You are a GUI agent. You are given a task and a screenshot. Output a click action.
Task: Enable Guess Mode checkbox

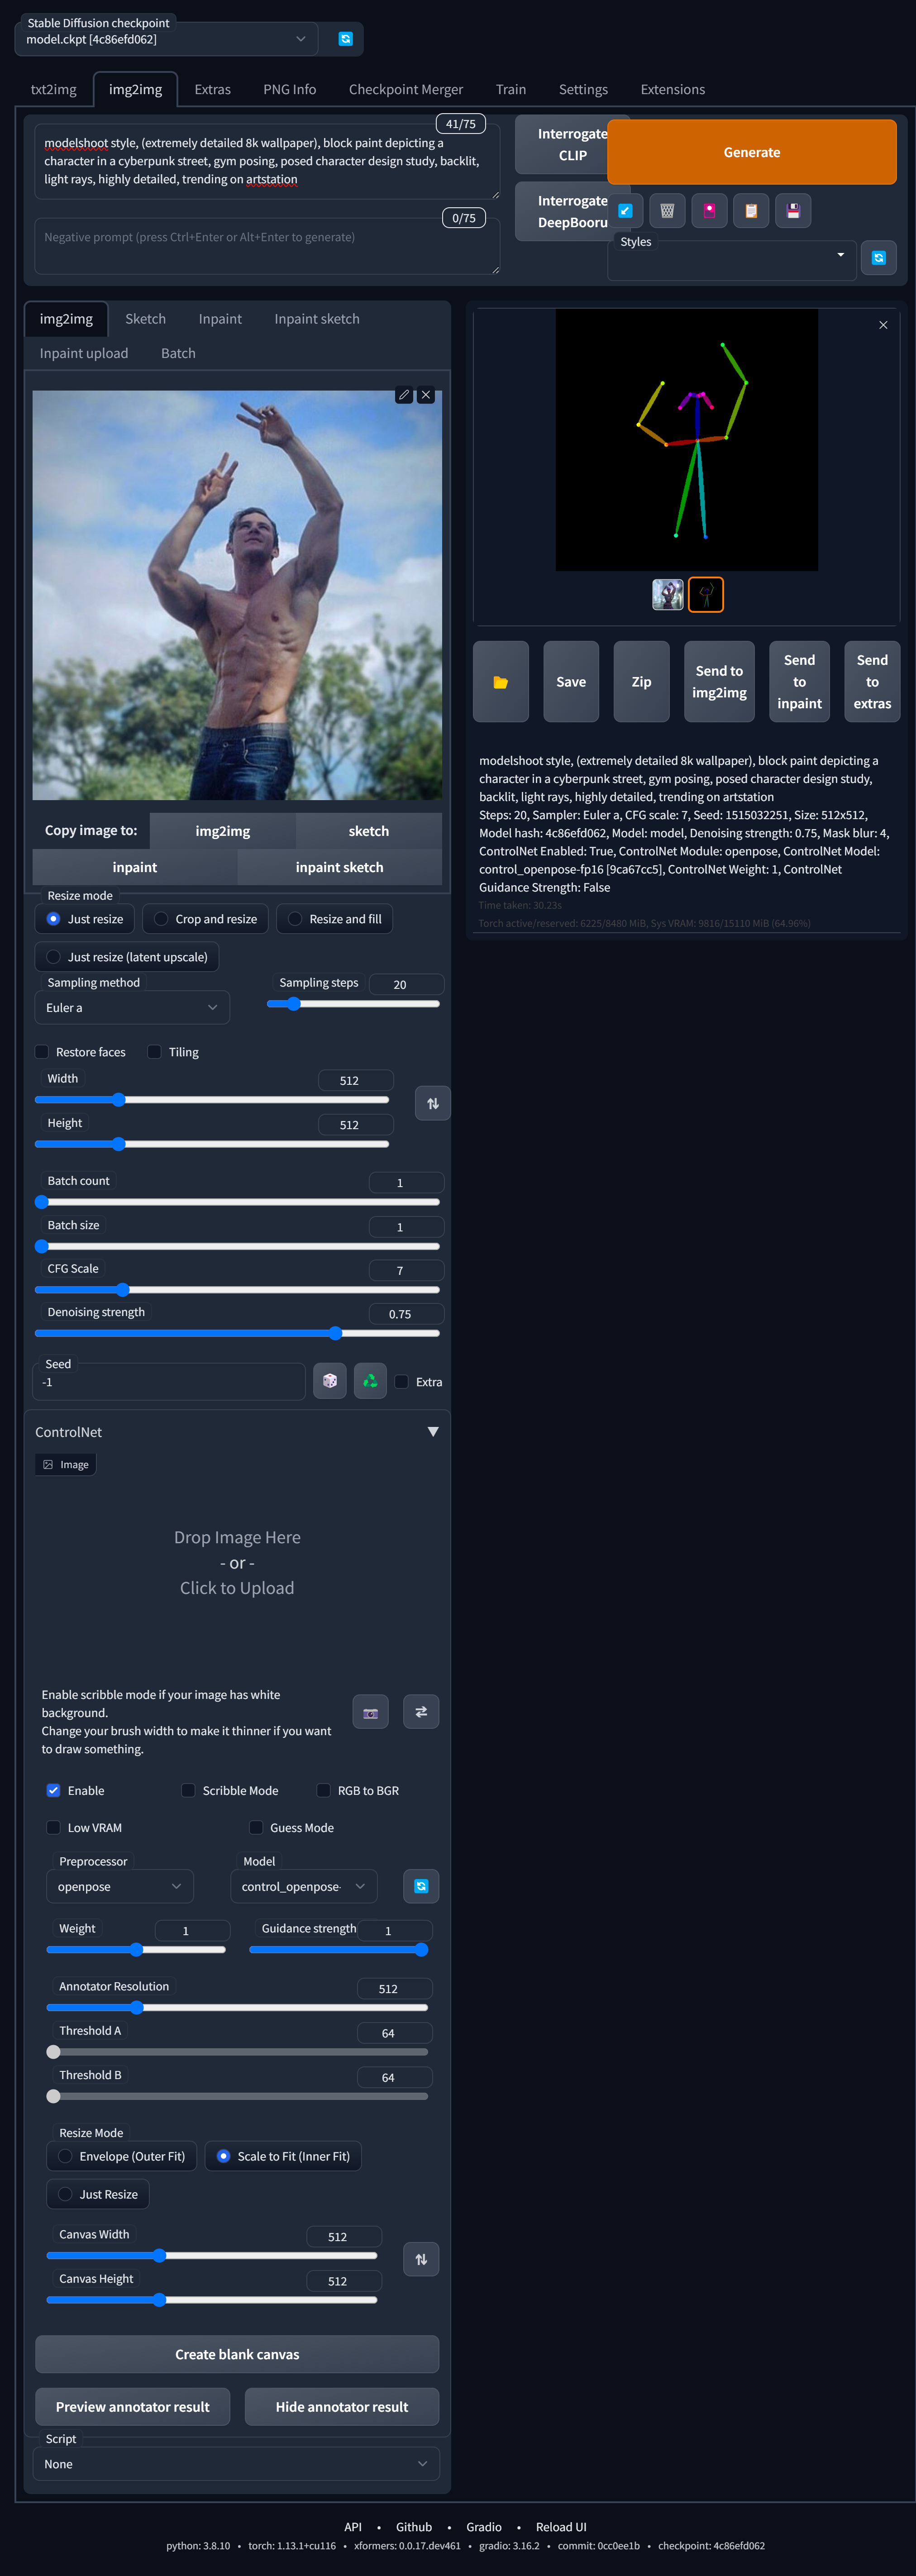(256, 1827)
